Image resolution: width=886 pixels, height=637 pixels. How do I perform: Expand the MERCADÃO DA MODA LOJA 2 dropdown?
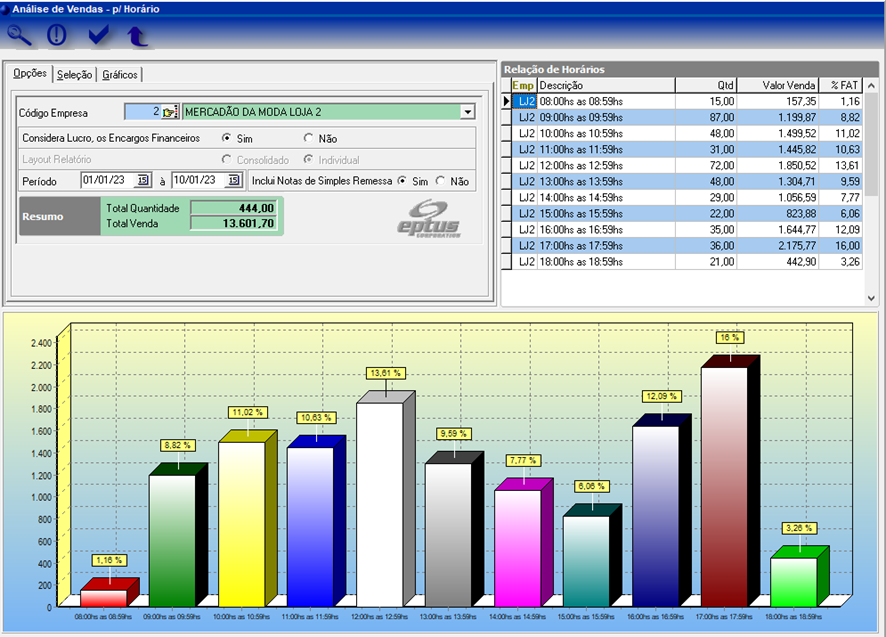coord(467,112)
